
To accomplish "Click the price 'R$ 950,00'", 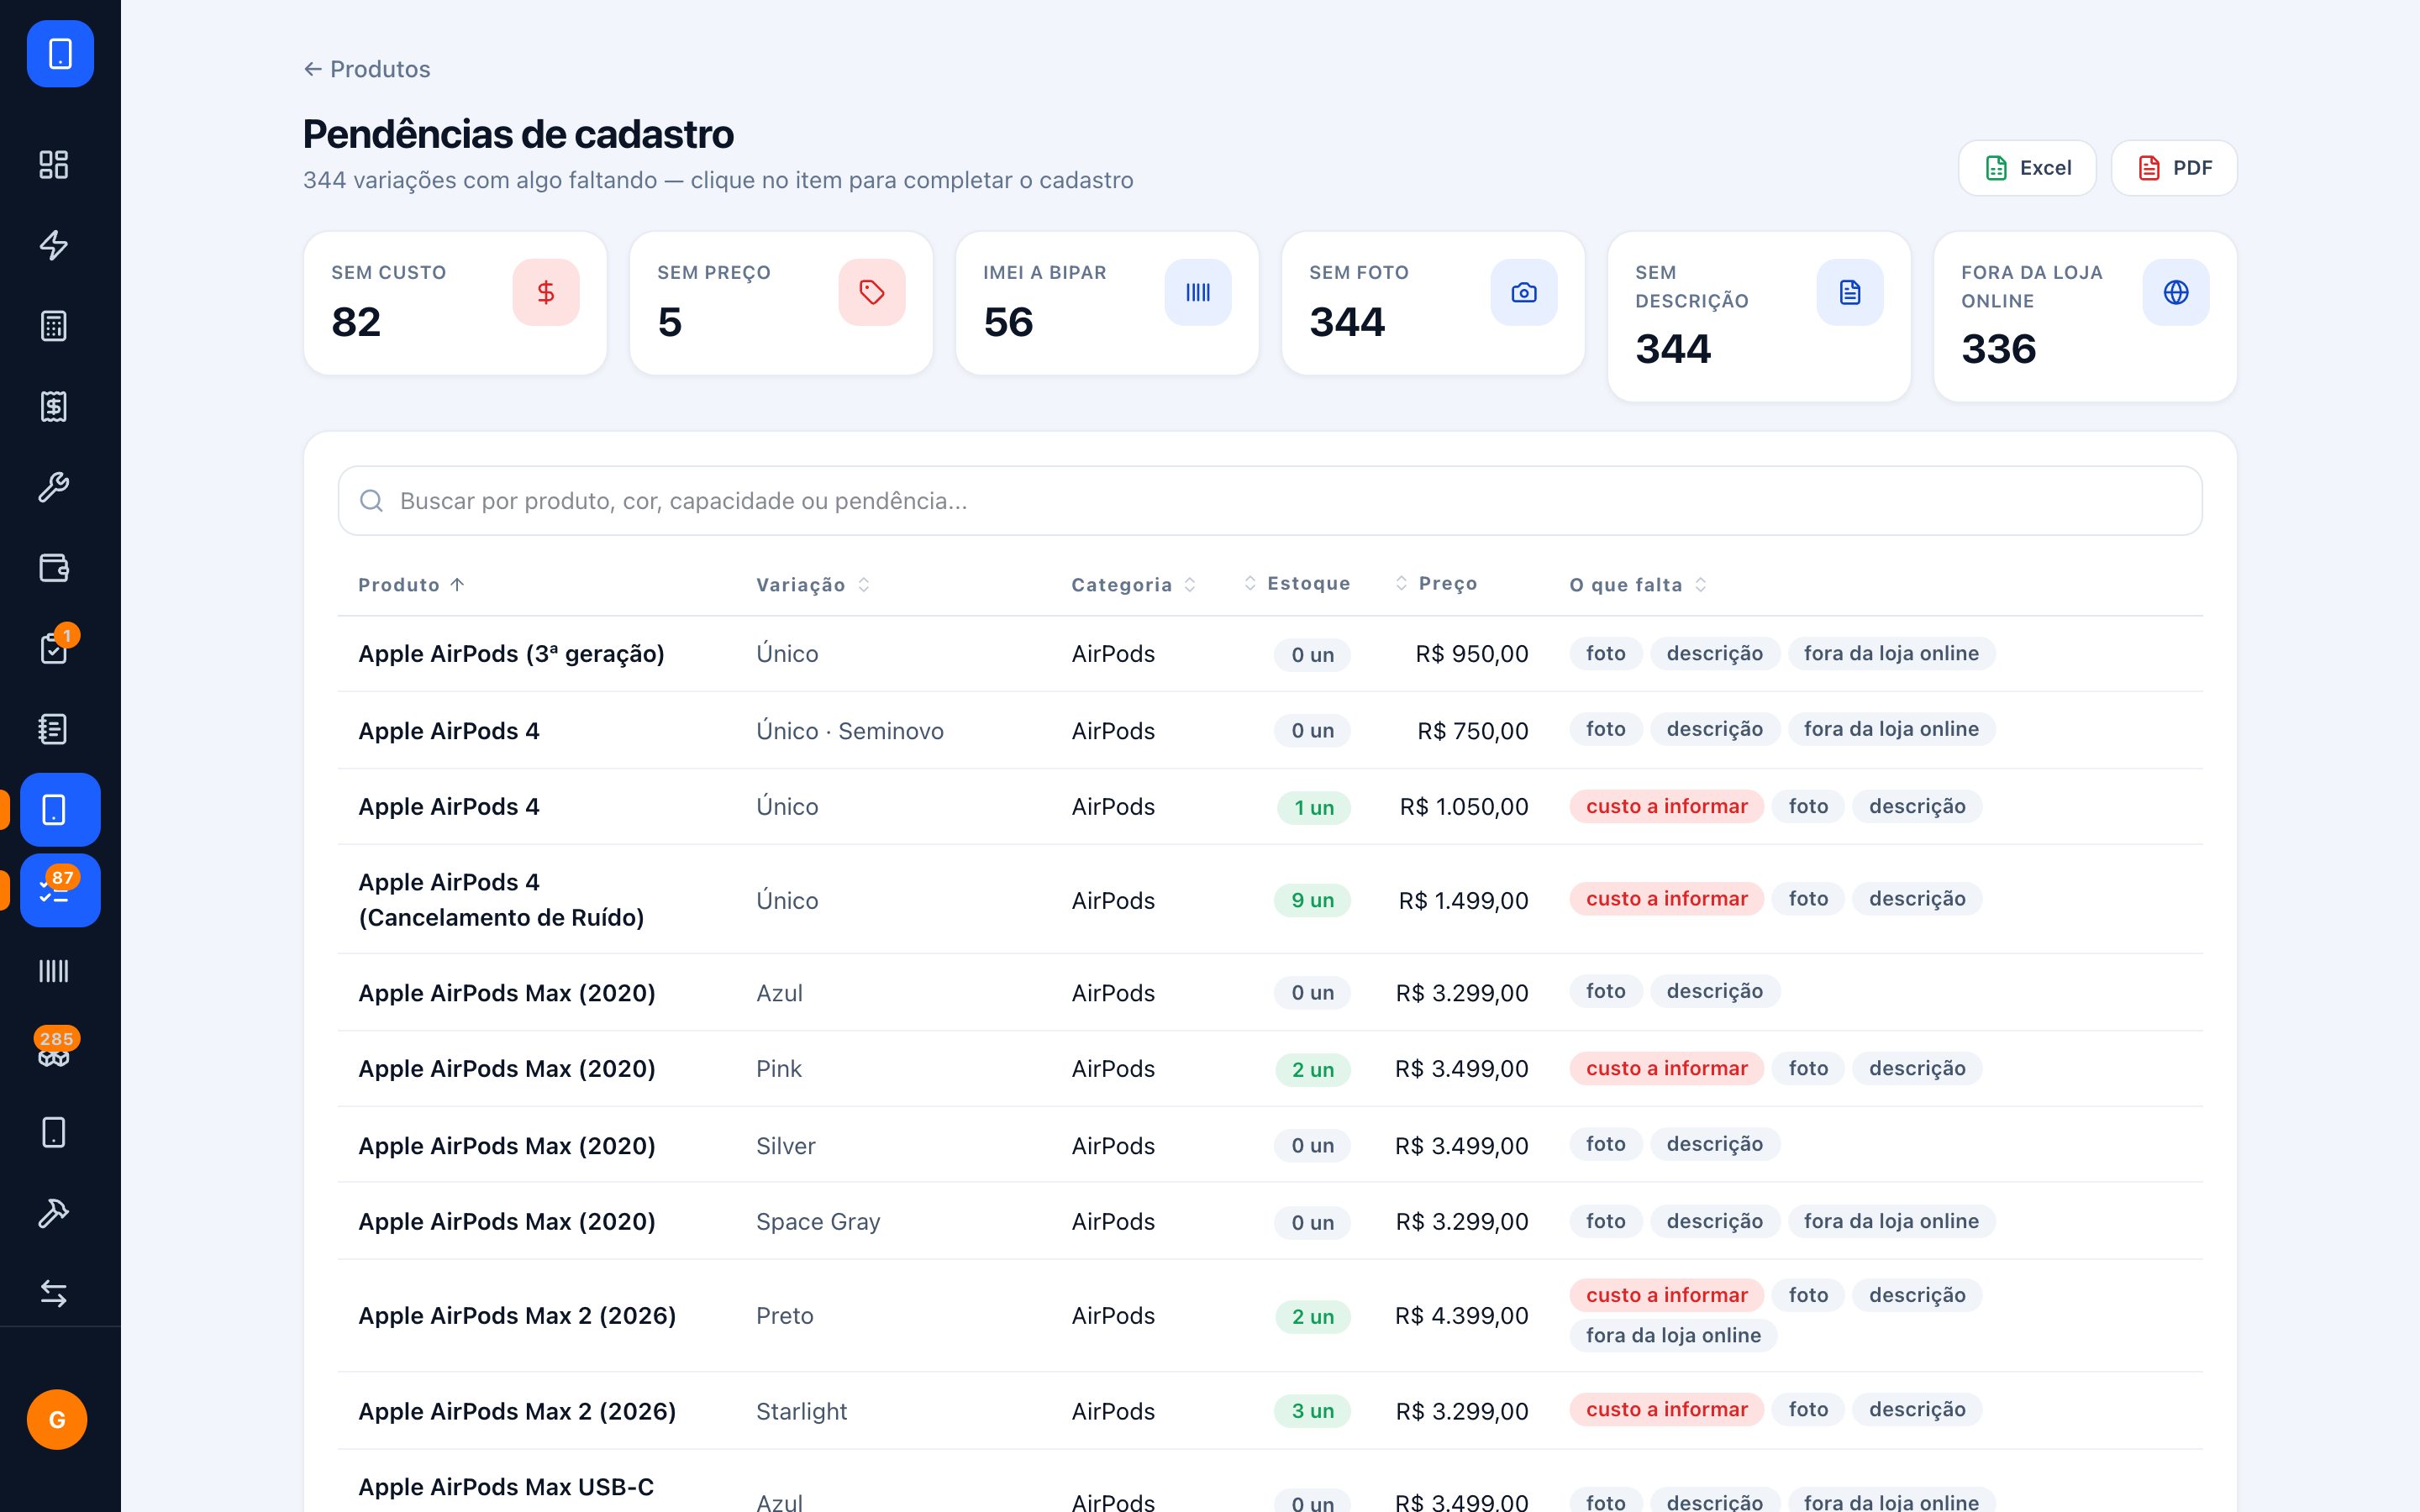I will pos(1472,654).
